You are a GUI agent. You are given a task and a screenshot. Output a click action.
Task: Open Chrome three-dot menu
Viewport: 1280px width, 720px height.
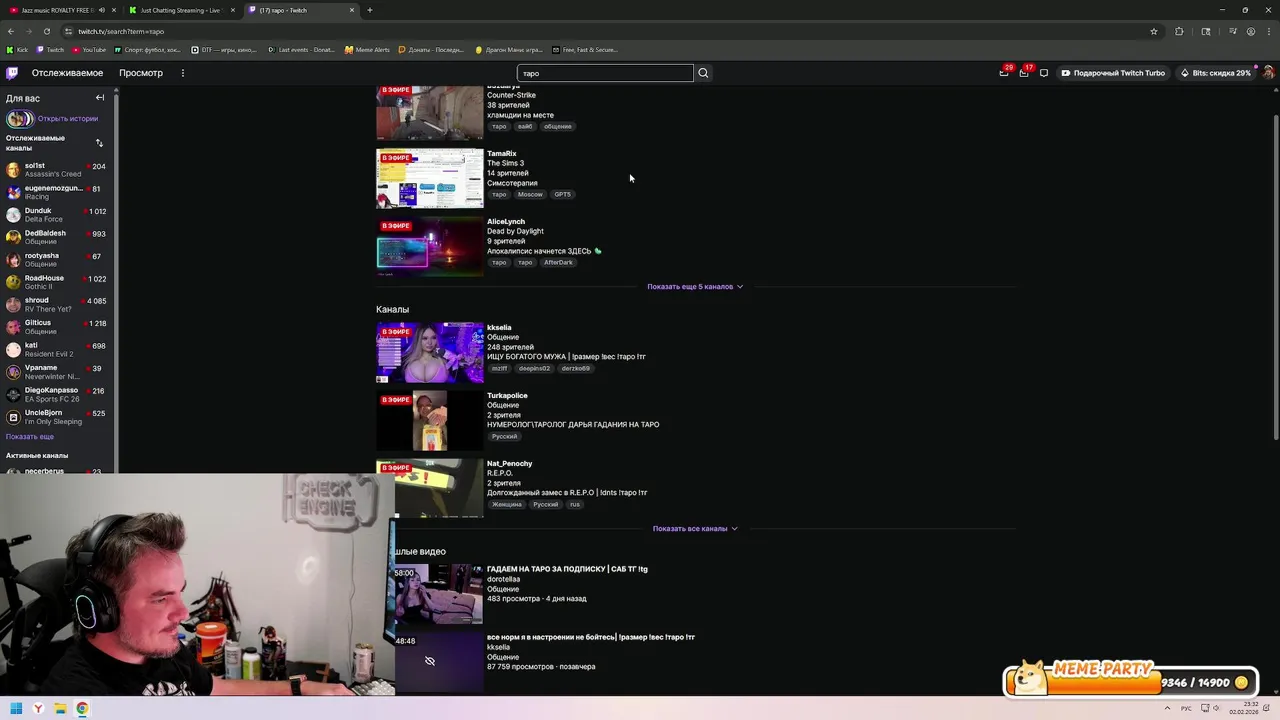point(1268,31)
